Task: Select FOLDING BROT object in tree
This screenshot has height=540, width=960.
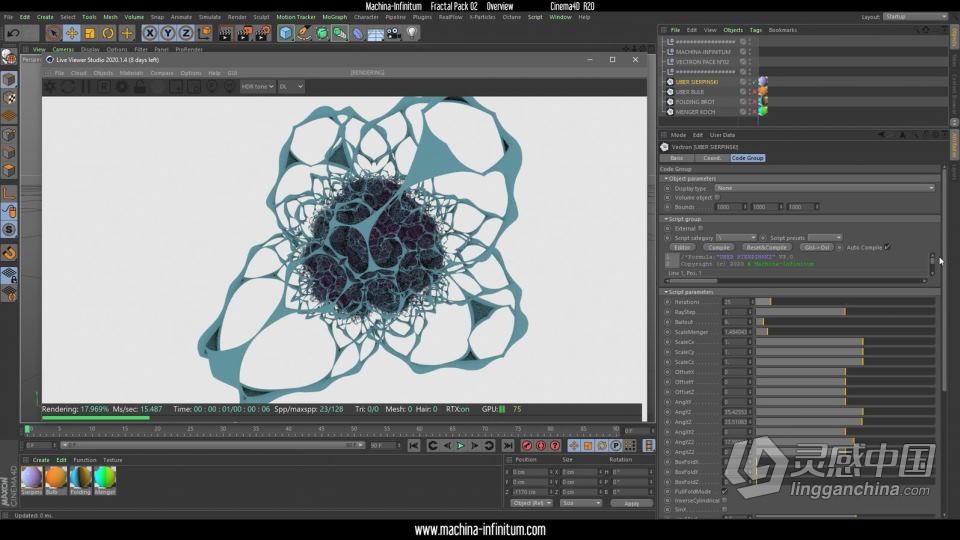Action: (x=695, y=102)
